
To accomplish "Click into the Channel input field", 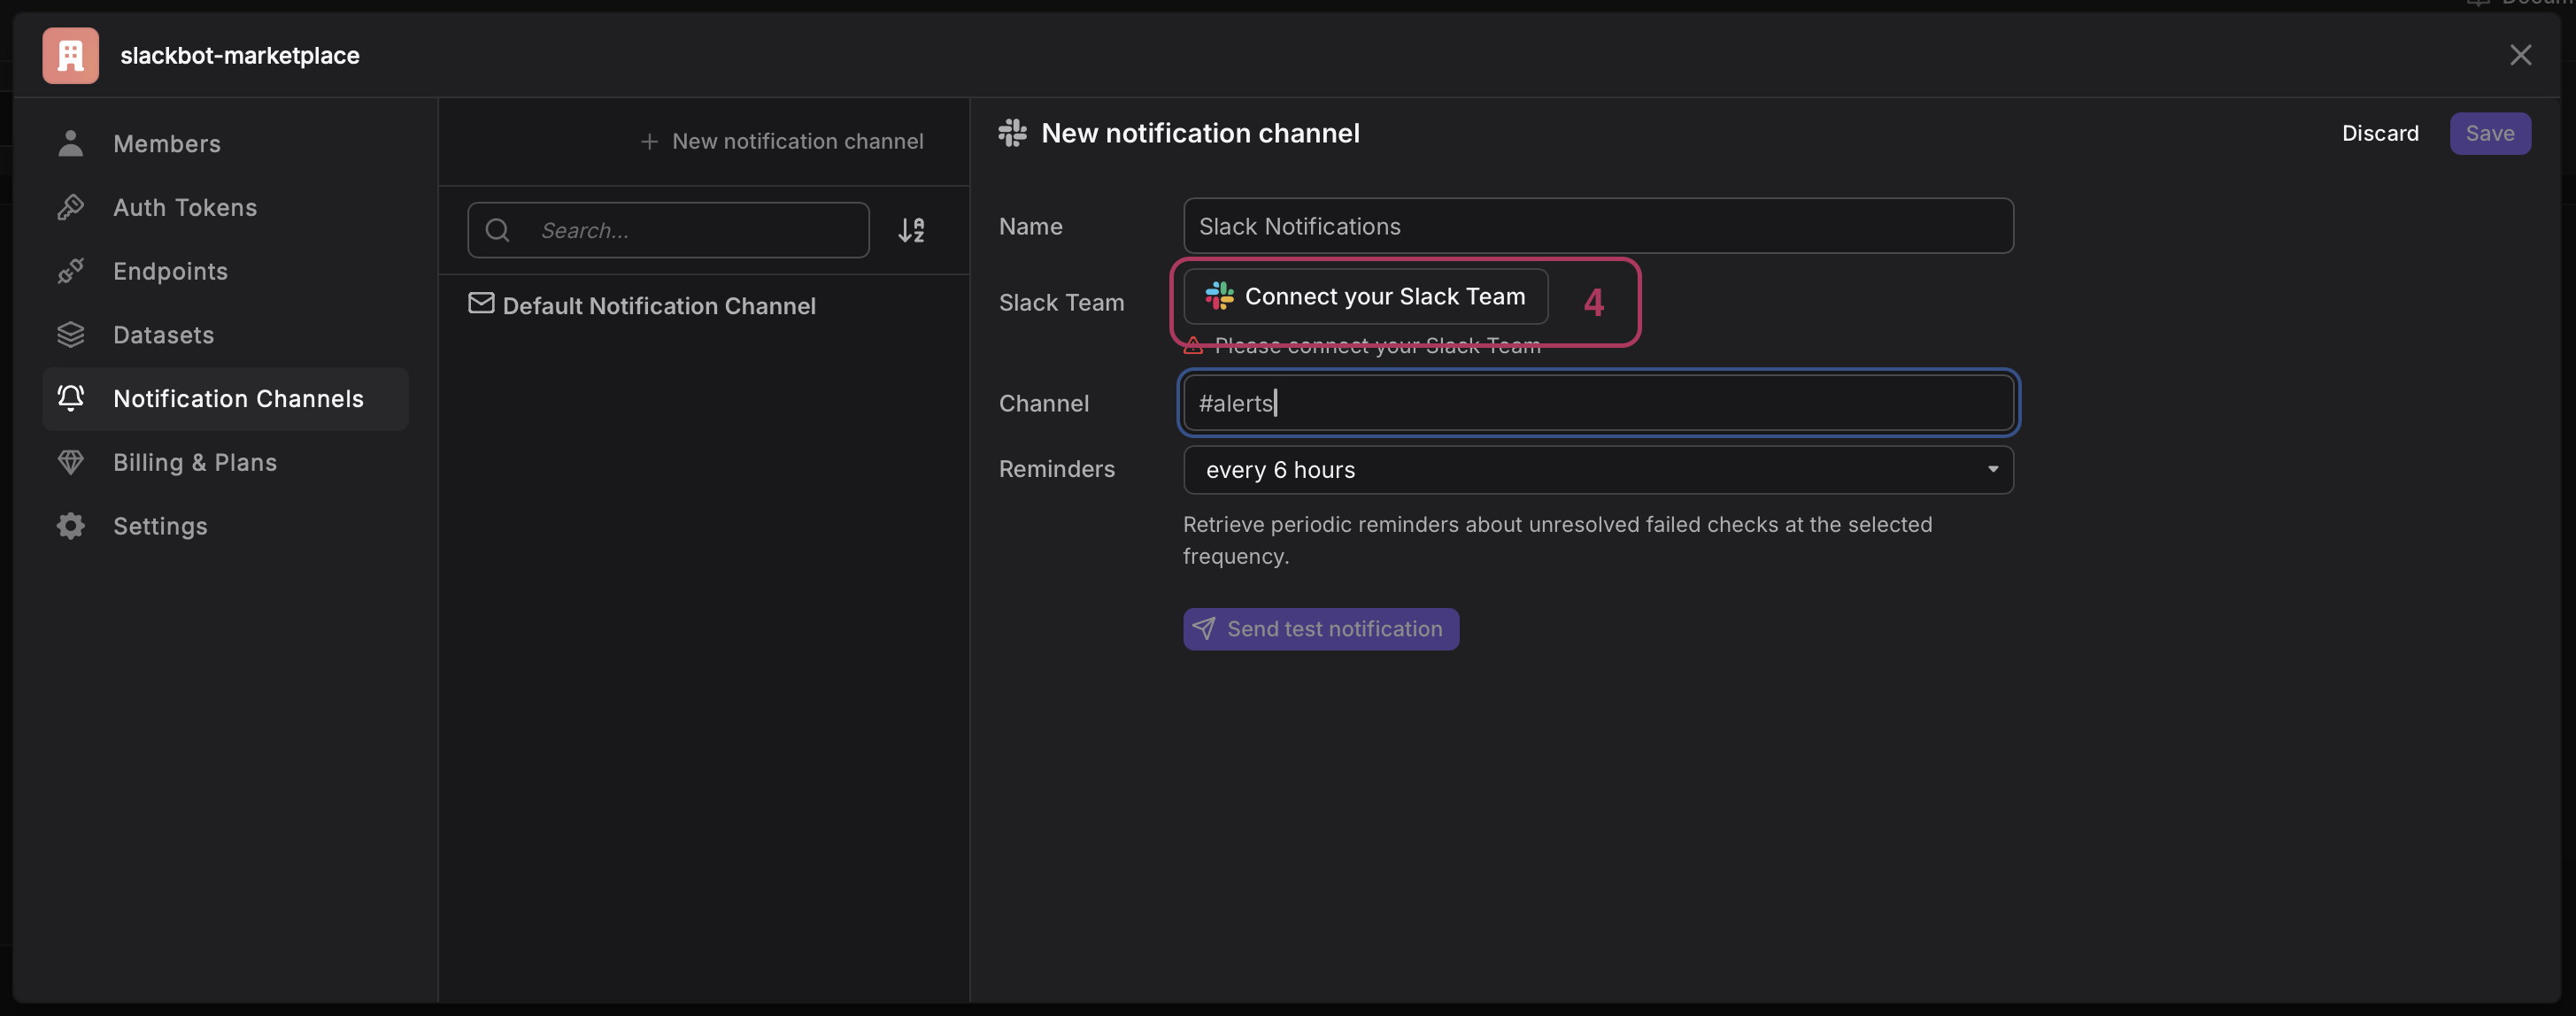I will pyautogui.click(x=1598, y=402).
